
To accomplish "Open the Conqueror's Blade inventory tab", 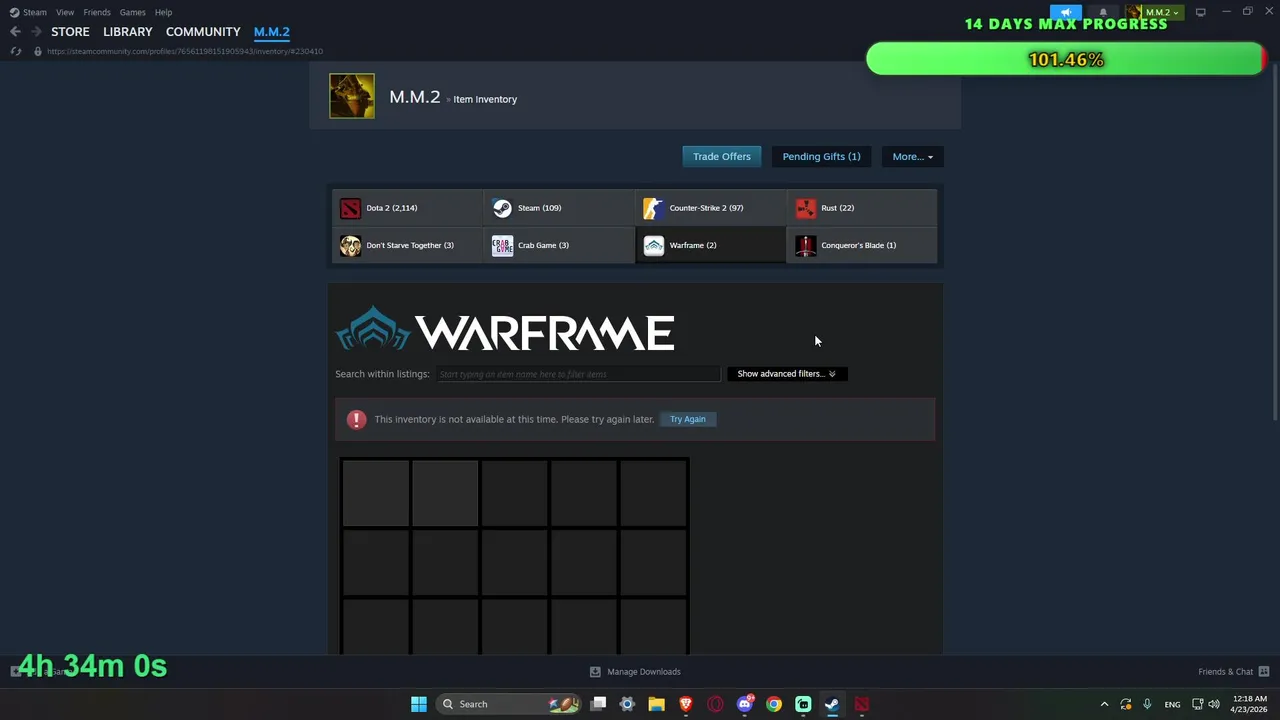I will [862, 245].
